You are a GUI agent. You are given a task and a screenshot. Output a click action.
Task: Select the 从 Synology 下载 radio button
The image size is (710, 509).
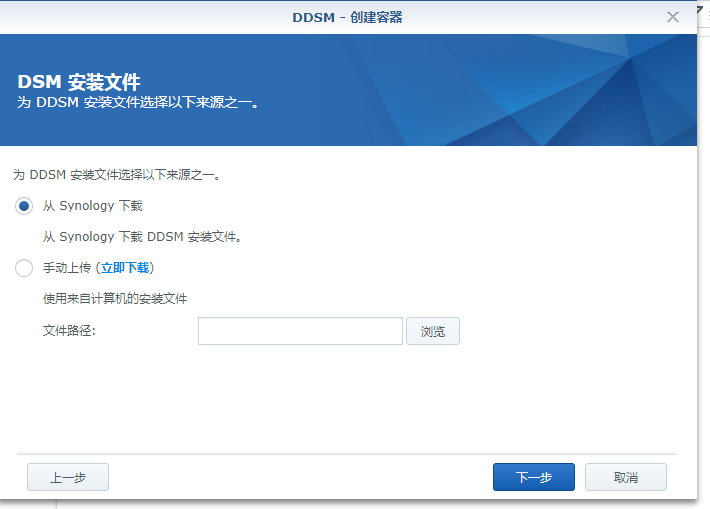click(24, 206)
